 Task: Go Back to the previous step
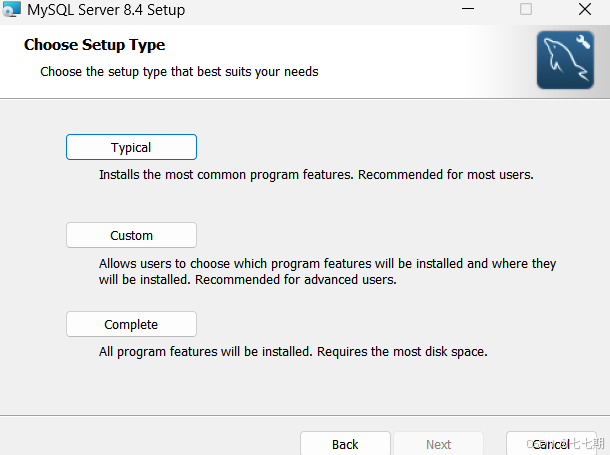[x=345, y=444]
